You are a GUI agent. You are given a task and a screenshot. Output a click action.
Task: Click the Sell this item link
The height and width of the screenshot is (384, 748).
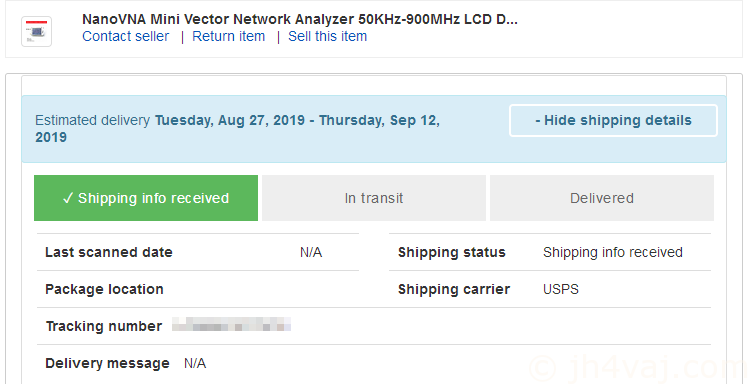click(x=327, y=36)
